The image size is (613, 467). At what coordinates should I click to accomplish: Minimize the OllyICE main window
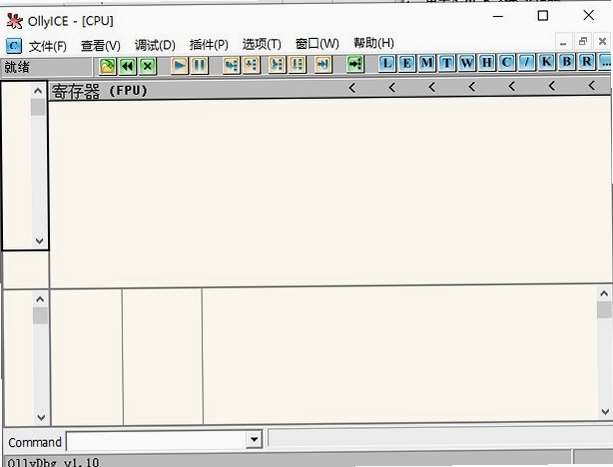click(498, 16)
